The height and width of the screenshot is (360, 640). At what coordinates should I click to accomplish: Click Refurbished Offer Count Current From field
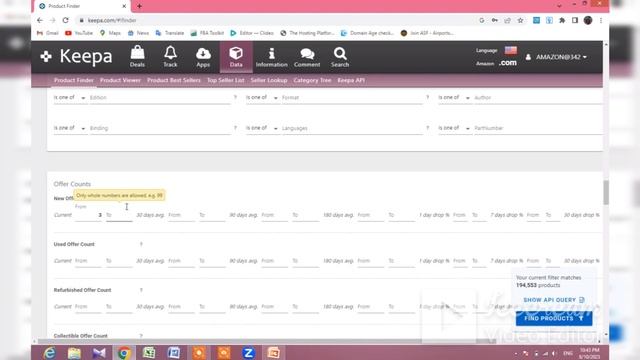click(88, 307)
